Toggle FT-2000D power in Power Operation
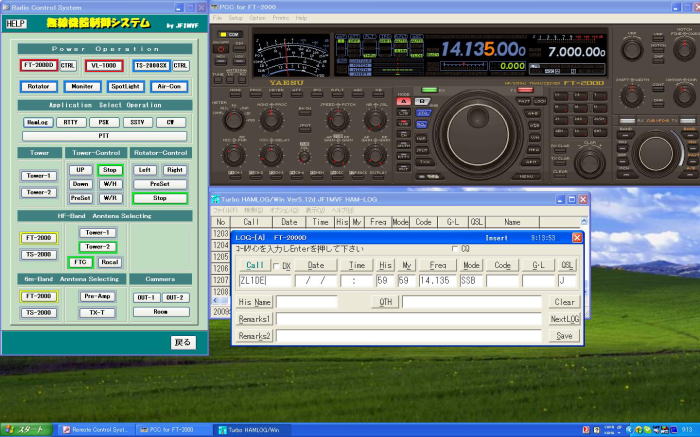 pyautogui.click(x=38, y=65)
